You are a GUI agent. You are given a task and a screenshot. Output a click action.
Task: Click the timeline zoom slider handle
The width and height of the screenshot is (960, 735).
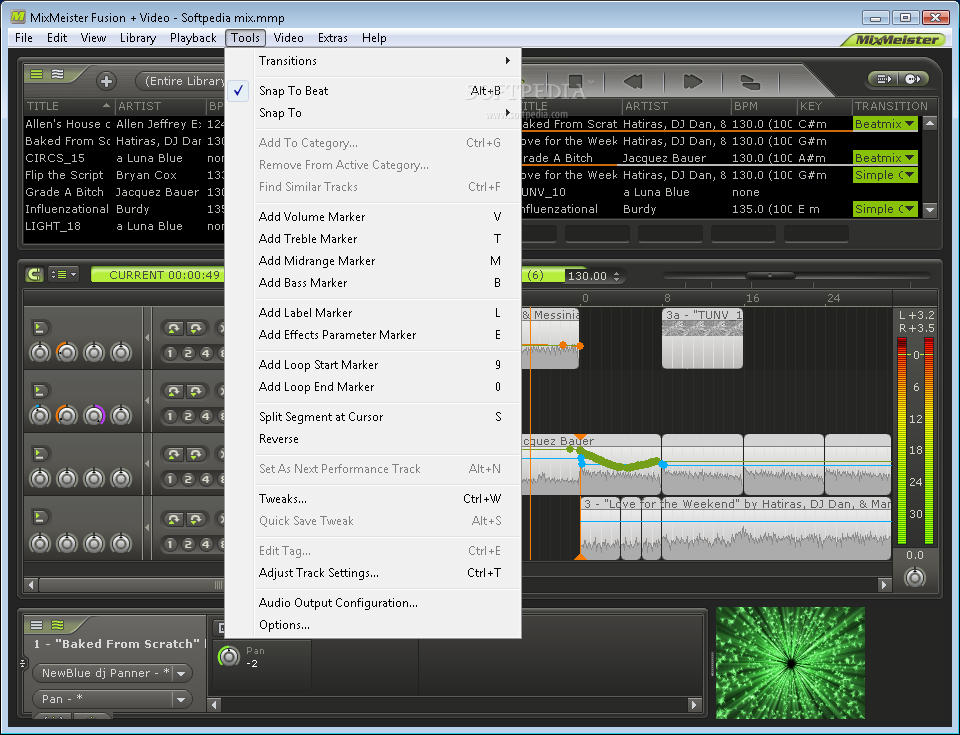(x=770, y=276)
